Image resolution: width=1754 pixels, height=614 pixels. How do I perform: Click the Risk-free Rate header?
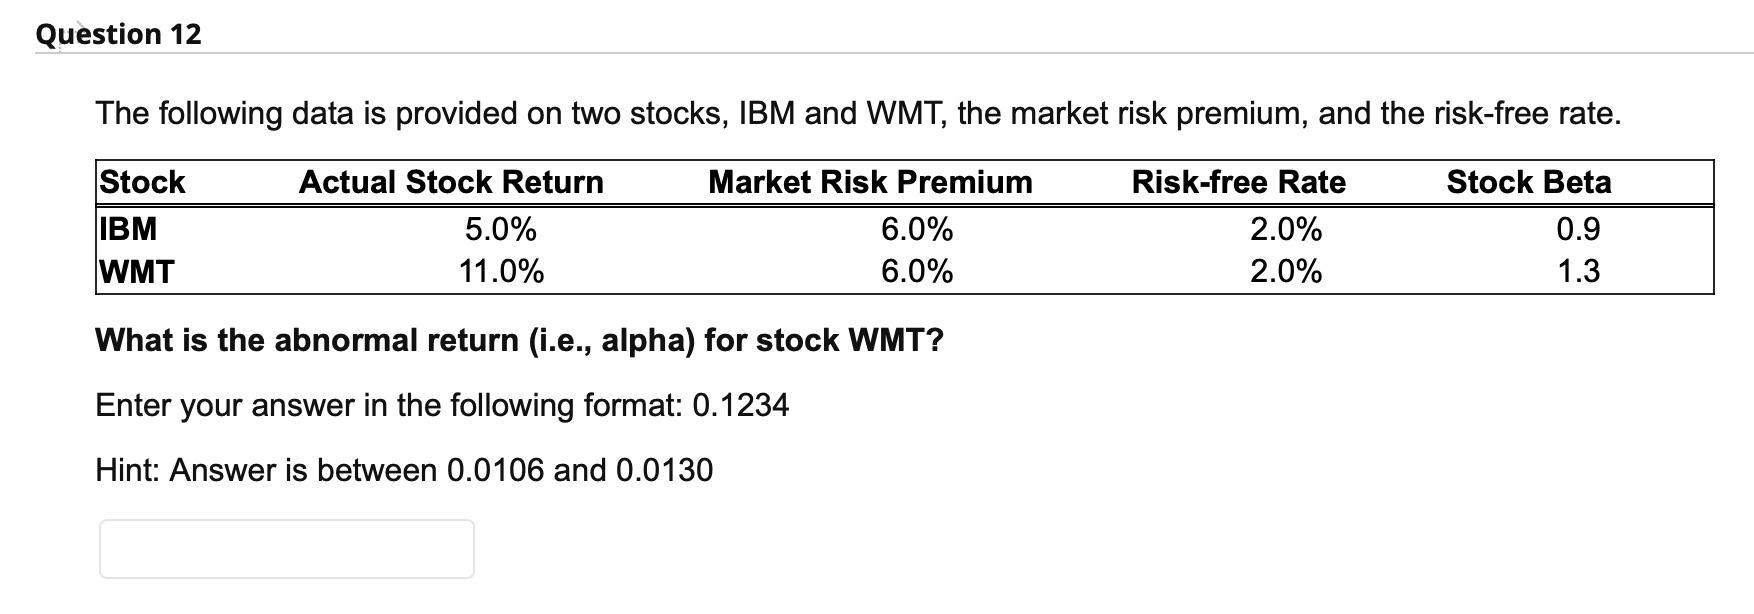(x=1238, y=182)
